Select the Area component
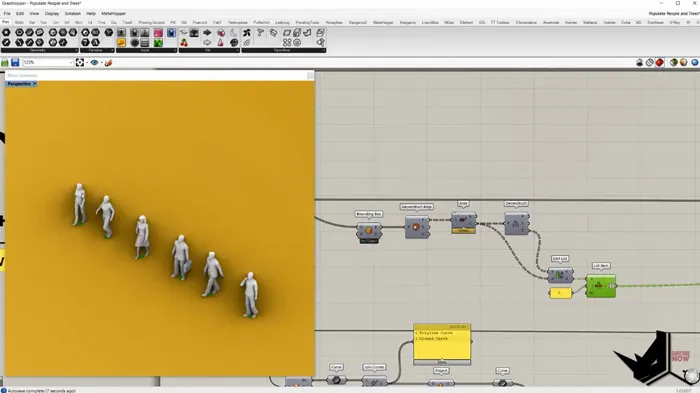The width and height of the screenshot is (700, 393). point(463,222)
